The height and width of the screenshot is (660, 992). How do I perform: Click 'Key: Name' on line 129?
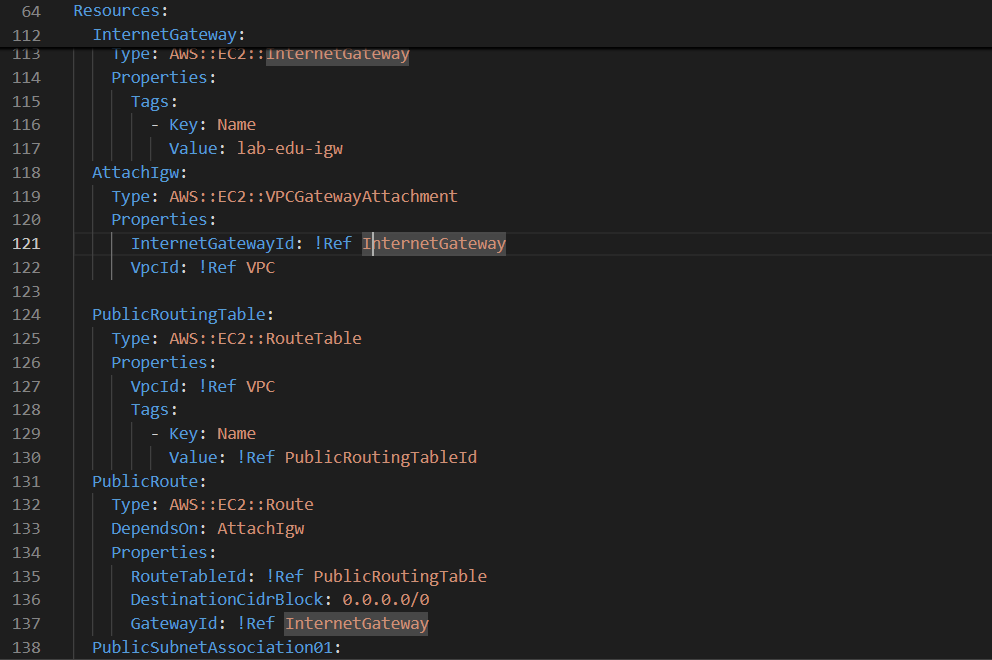pos(213,434)
